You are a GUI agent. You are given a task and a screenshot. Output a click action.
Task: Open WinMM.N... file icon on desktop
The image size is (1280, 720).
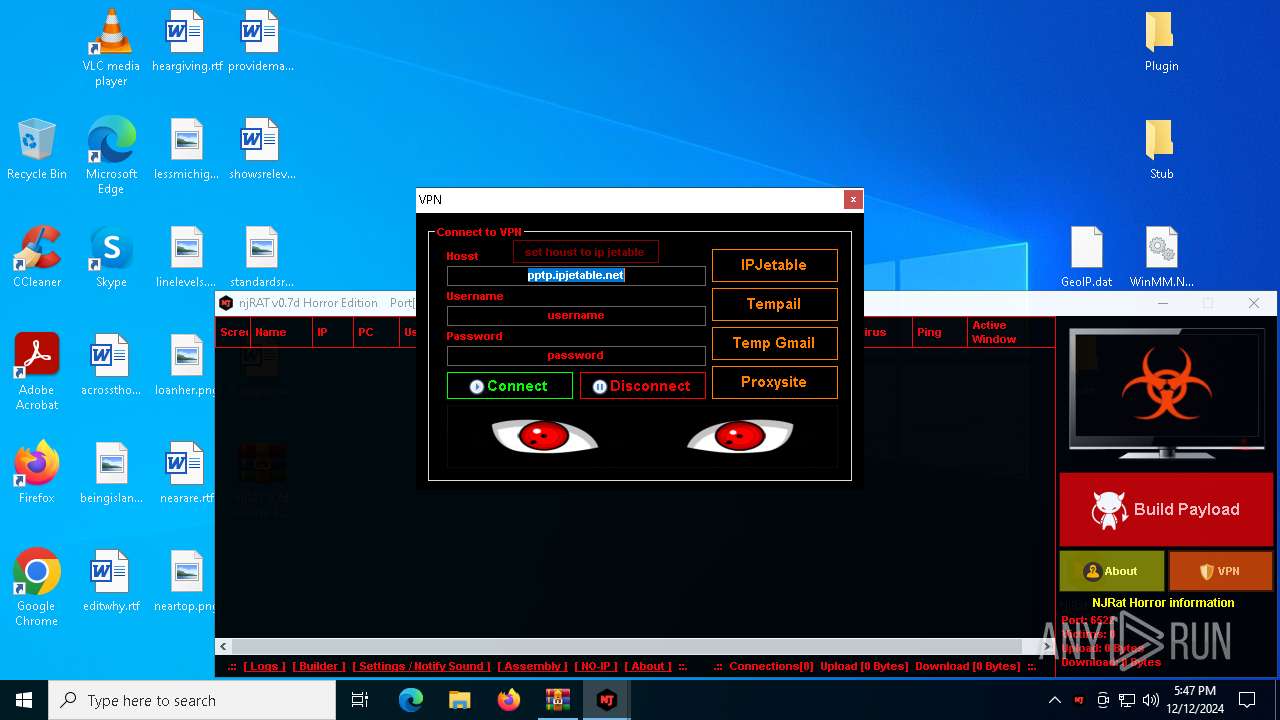1161,257
